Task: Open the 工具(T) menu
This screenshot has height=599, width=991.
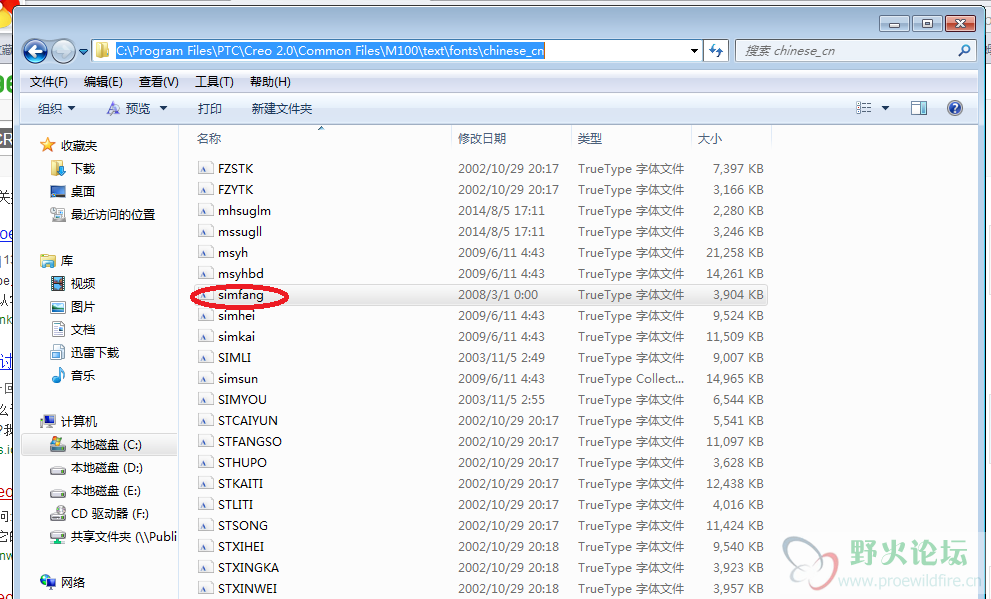Action: click(214, 82)
